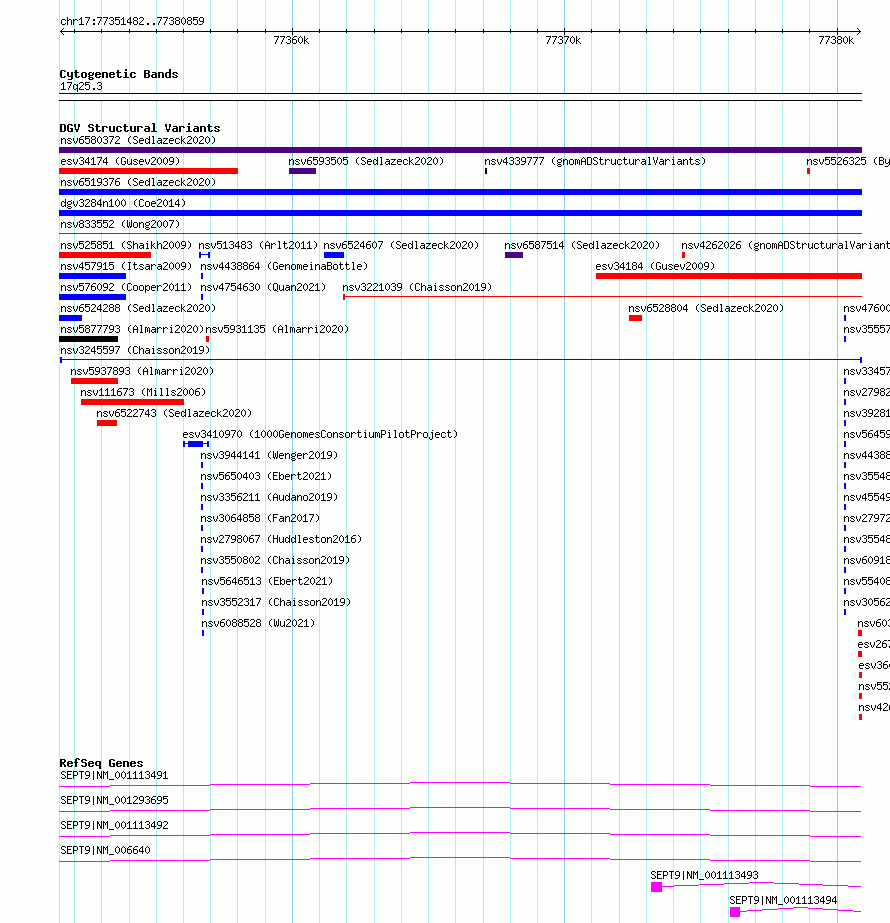Click the nsv111673 (Mills2006) label

pos(143,393)
